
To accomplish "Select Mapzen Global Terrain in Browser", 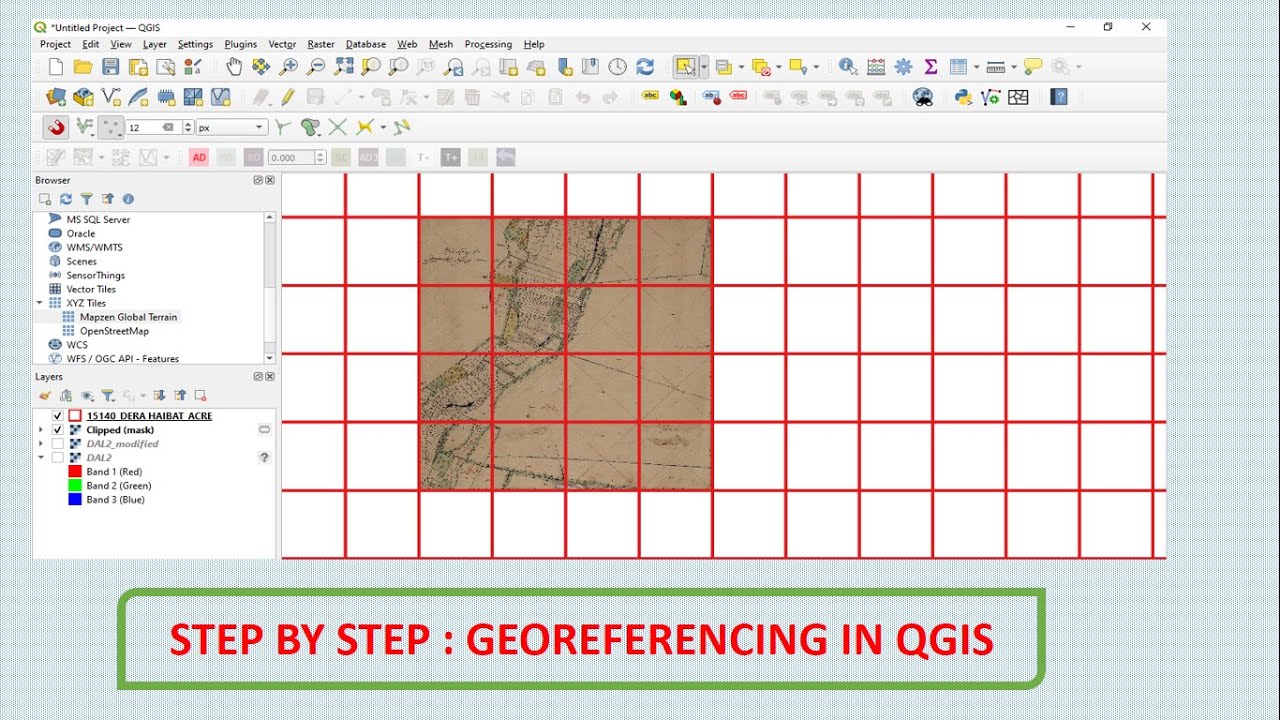I will tap(128, 317).
